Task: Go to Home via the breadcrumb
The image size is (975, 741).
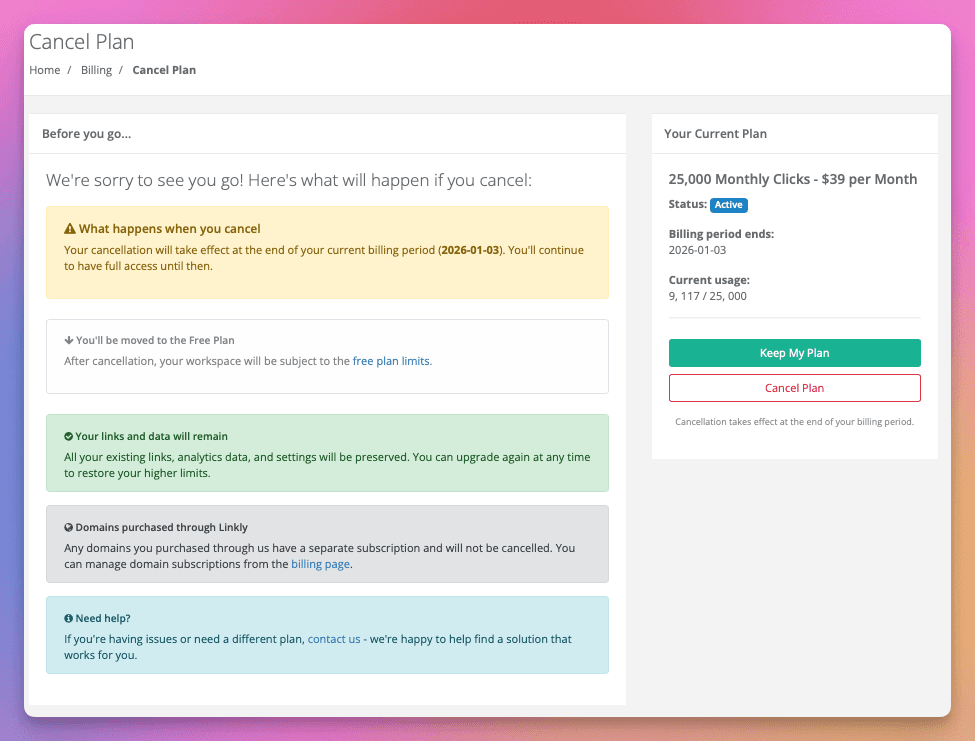Action: 45,70
